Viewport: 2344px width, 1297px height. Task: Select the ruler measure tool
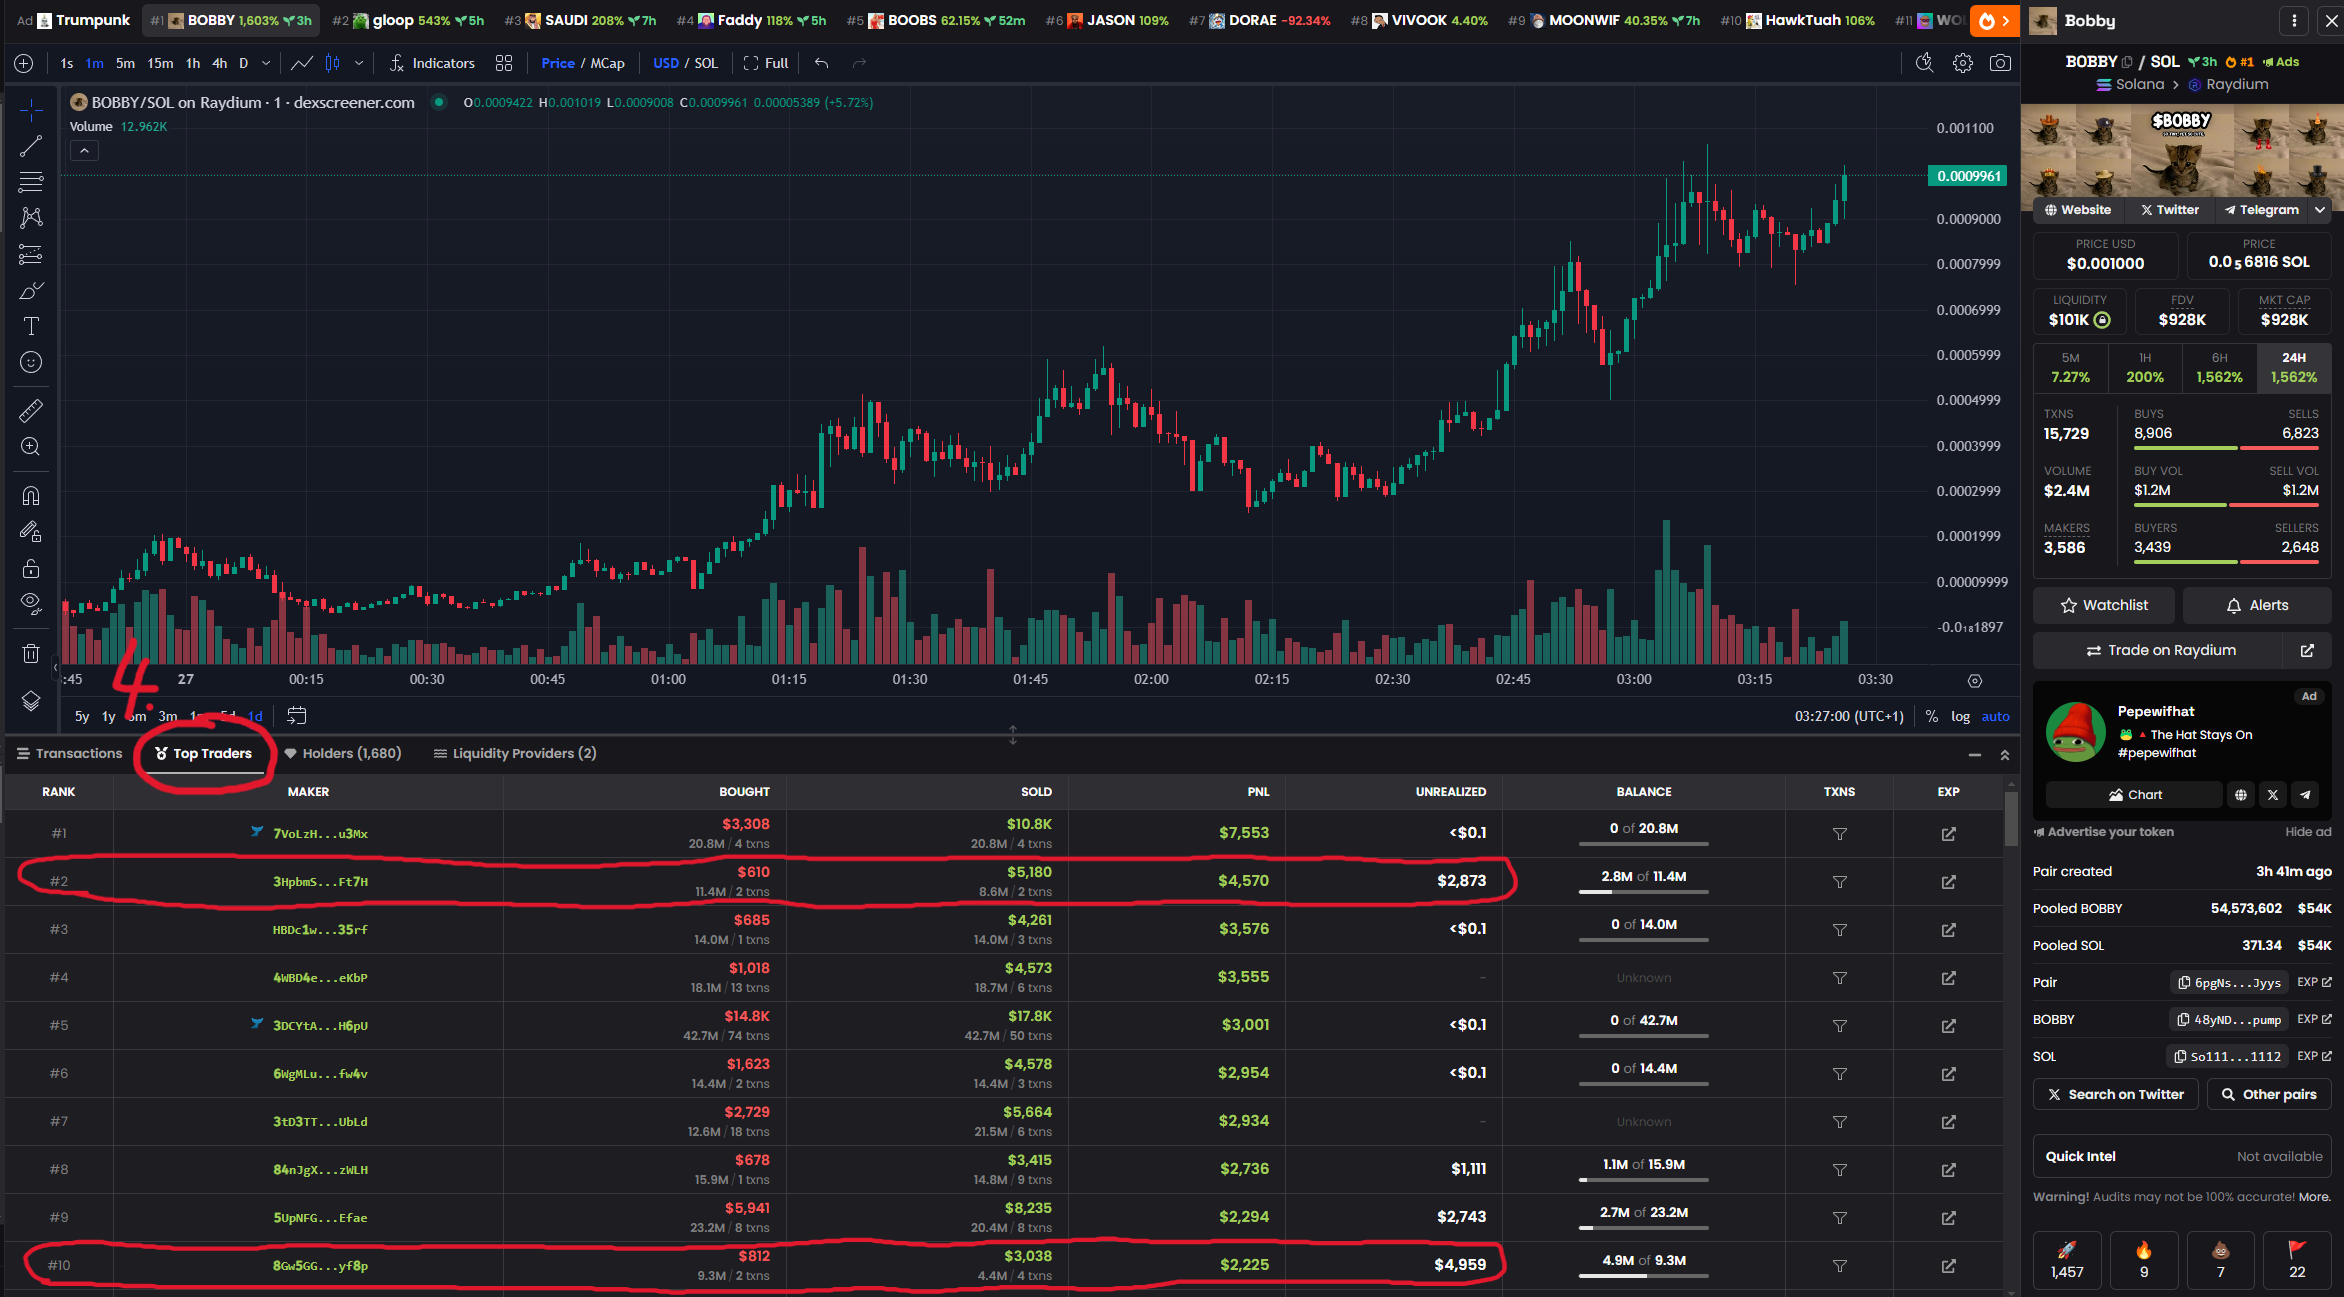coord(31,410)
